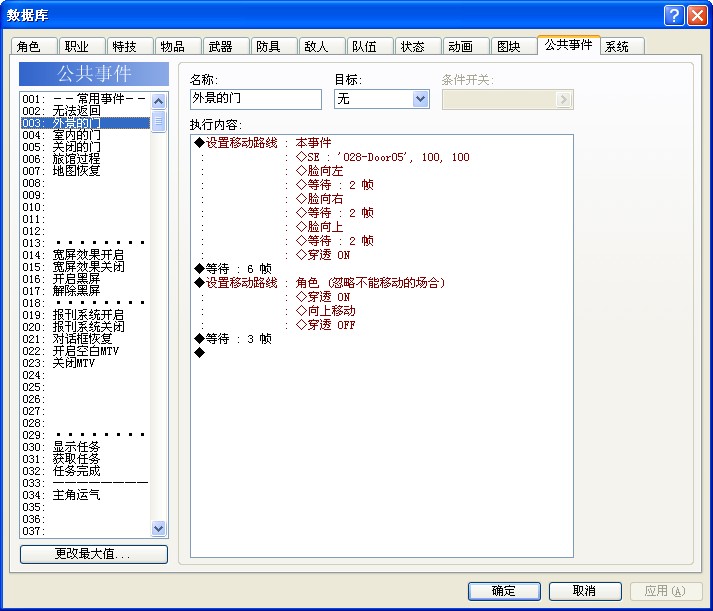Select event 032 任务完成

(85, 471)
